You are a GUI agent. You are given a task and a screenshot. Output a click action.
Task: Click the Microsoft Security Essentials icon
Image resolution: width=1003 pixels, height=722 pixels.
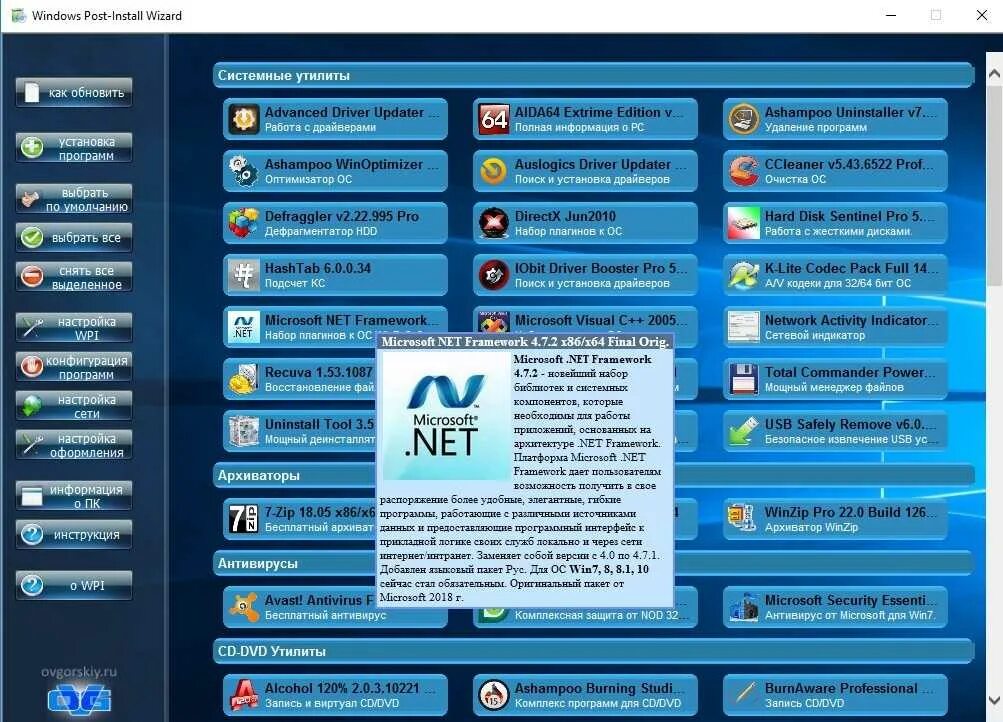(743, 607)
